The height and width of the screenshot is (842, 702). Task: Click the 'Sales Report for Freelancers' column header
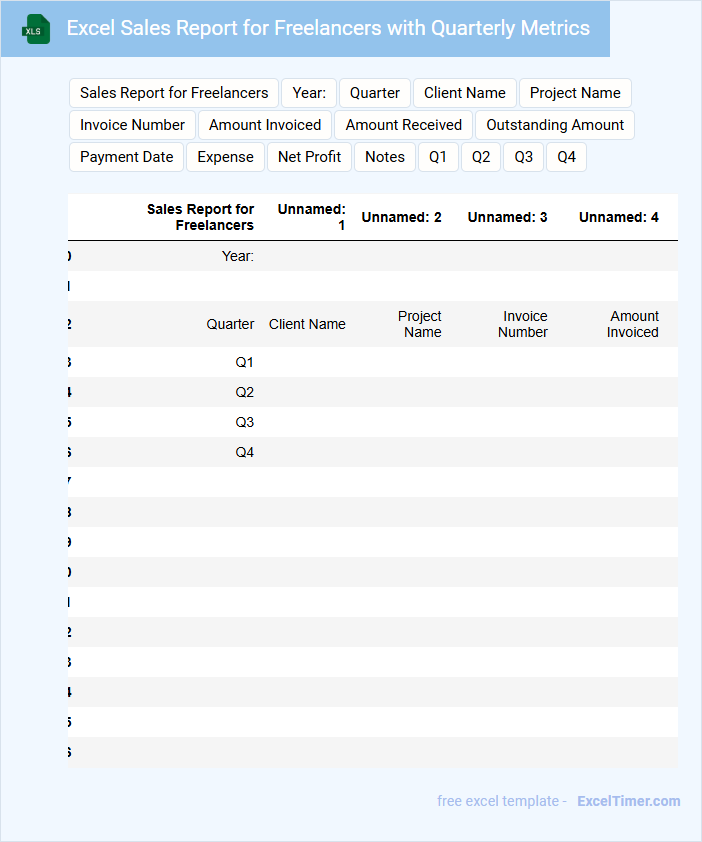tap(200, 217)
